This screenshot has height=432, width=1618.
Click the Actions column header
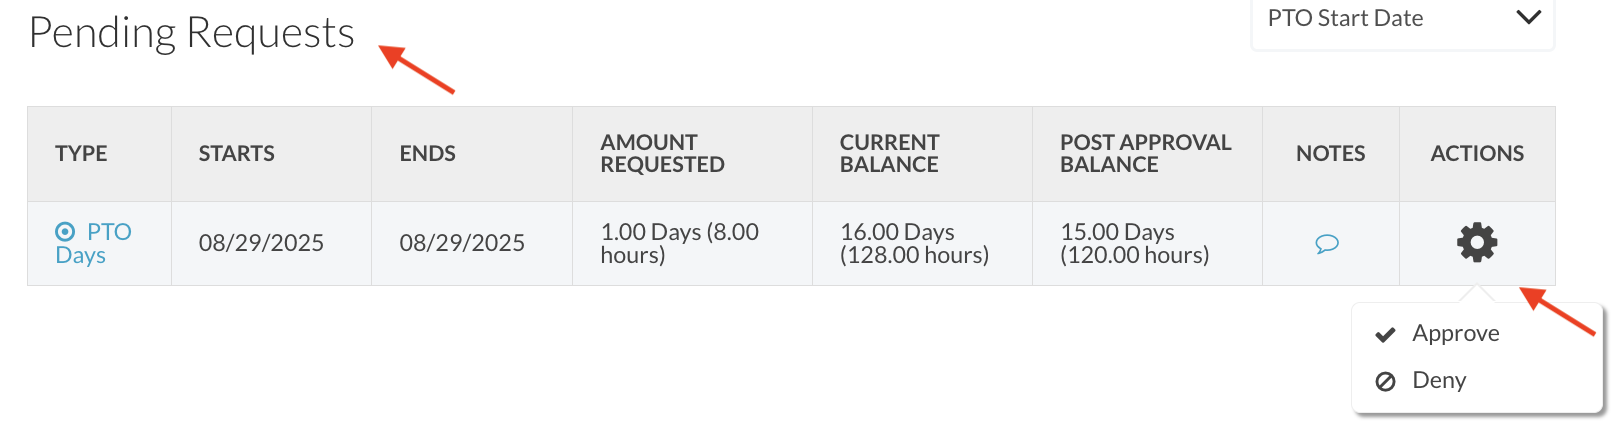click(x=1477, y=153)
